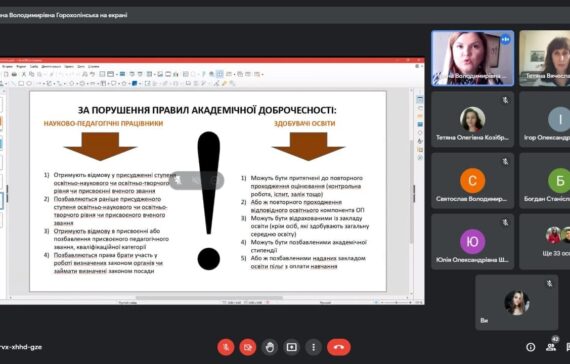Click the Copy icon in Impress toolbar
The width and height of the screenshot is (570, 364).
[32, 74]
